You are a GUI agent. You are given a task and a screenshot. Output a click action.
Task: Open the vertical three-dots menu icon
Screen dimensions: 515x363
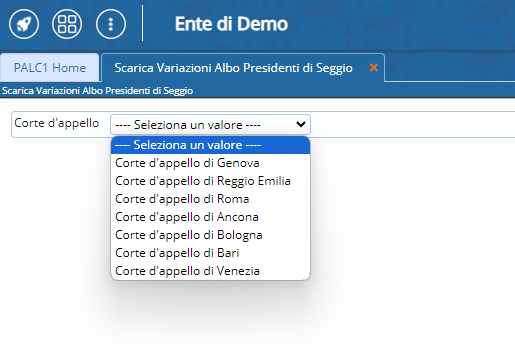coord(111,24)
